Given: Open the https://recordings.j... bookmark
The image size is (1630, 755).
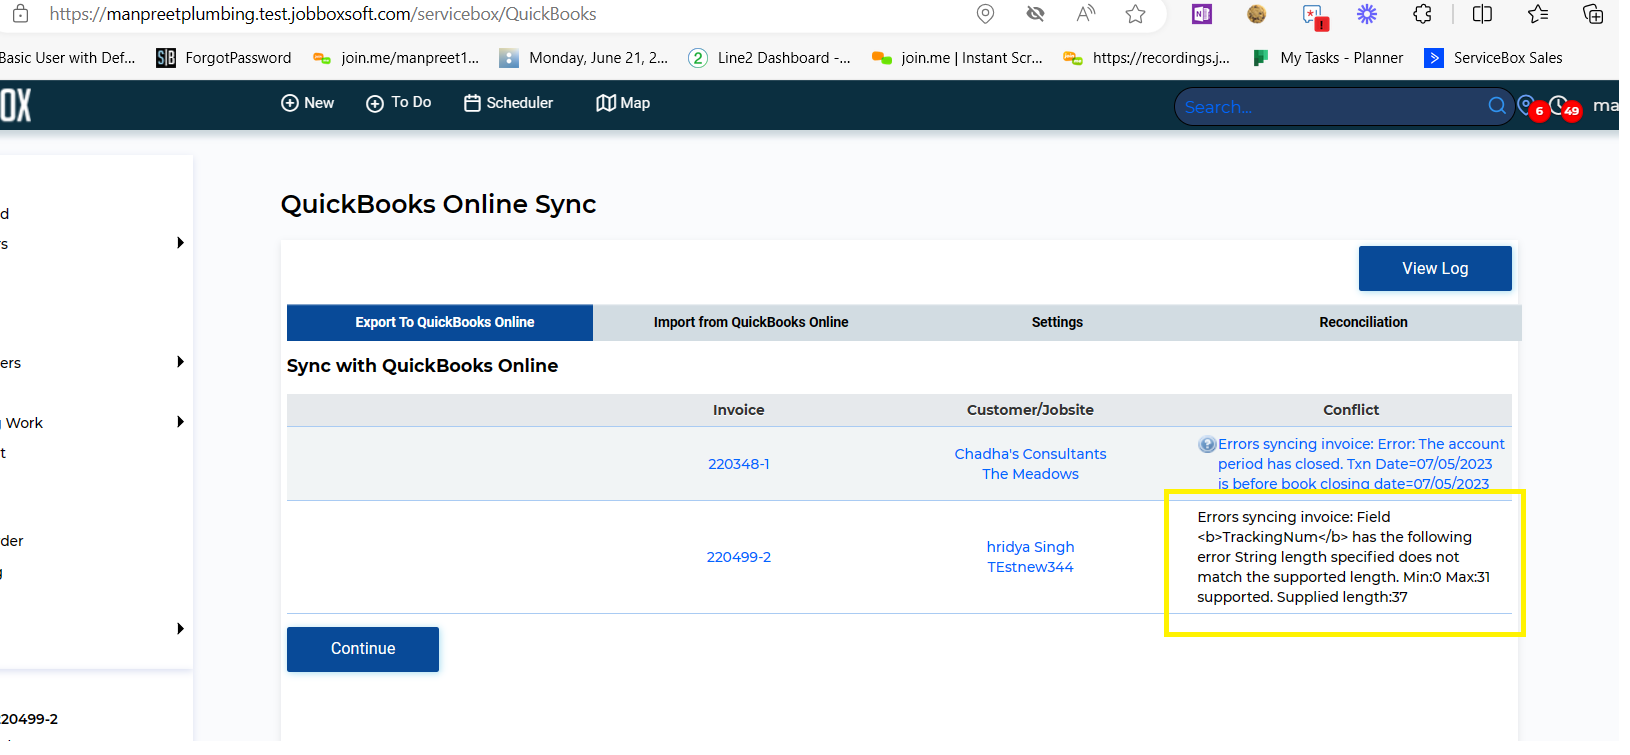Looking at the screenshot, I should pos(1147,58).
